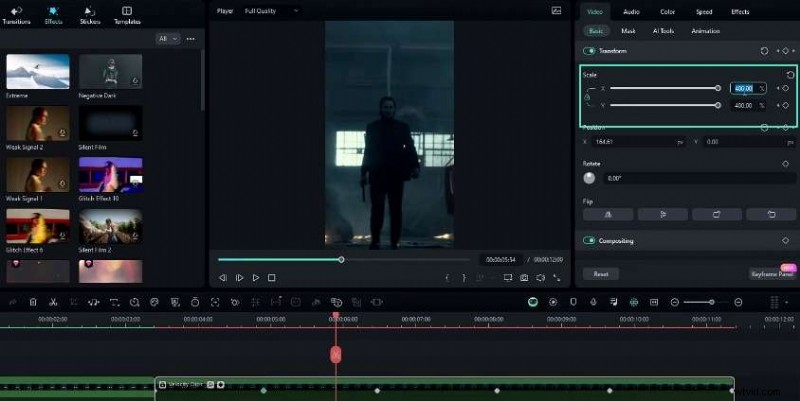Click the Position X value field
Viewport: 800px width, 401px height.
pos(638,142)
